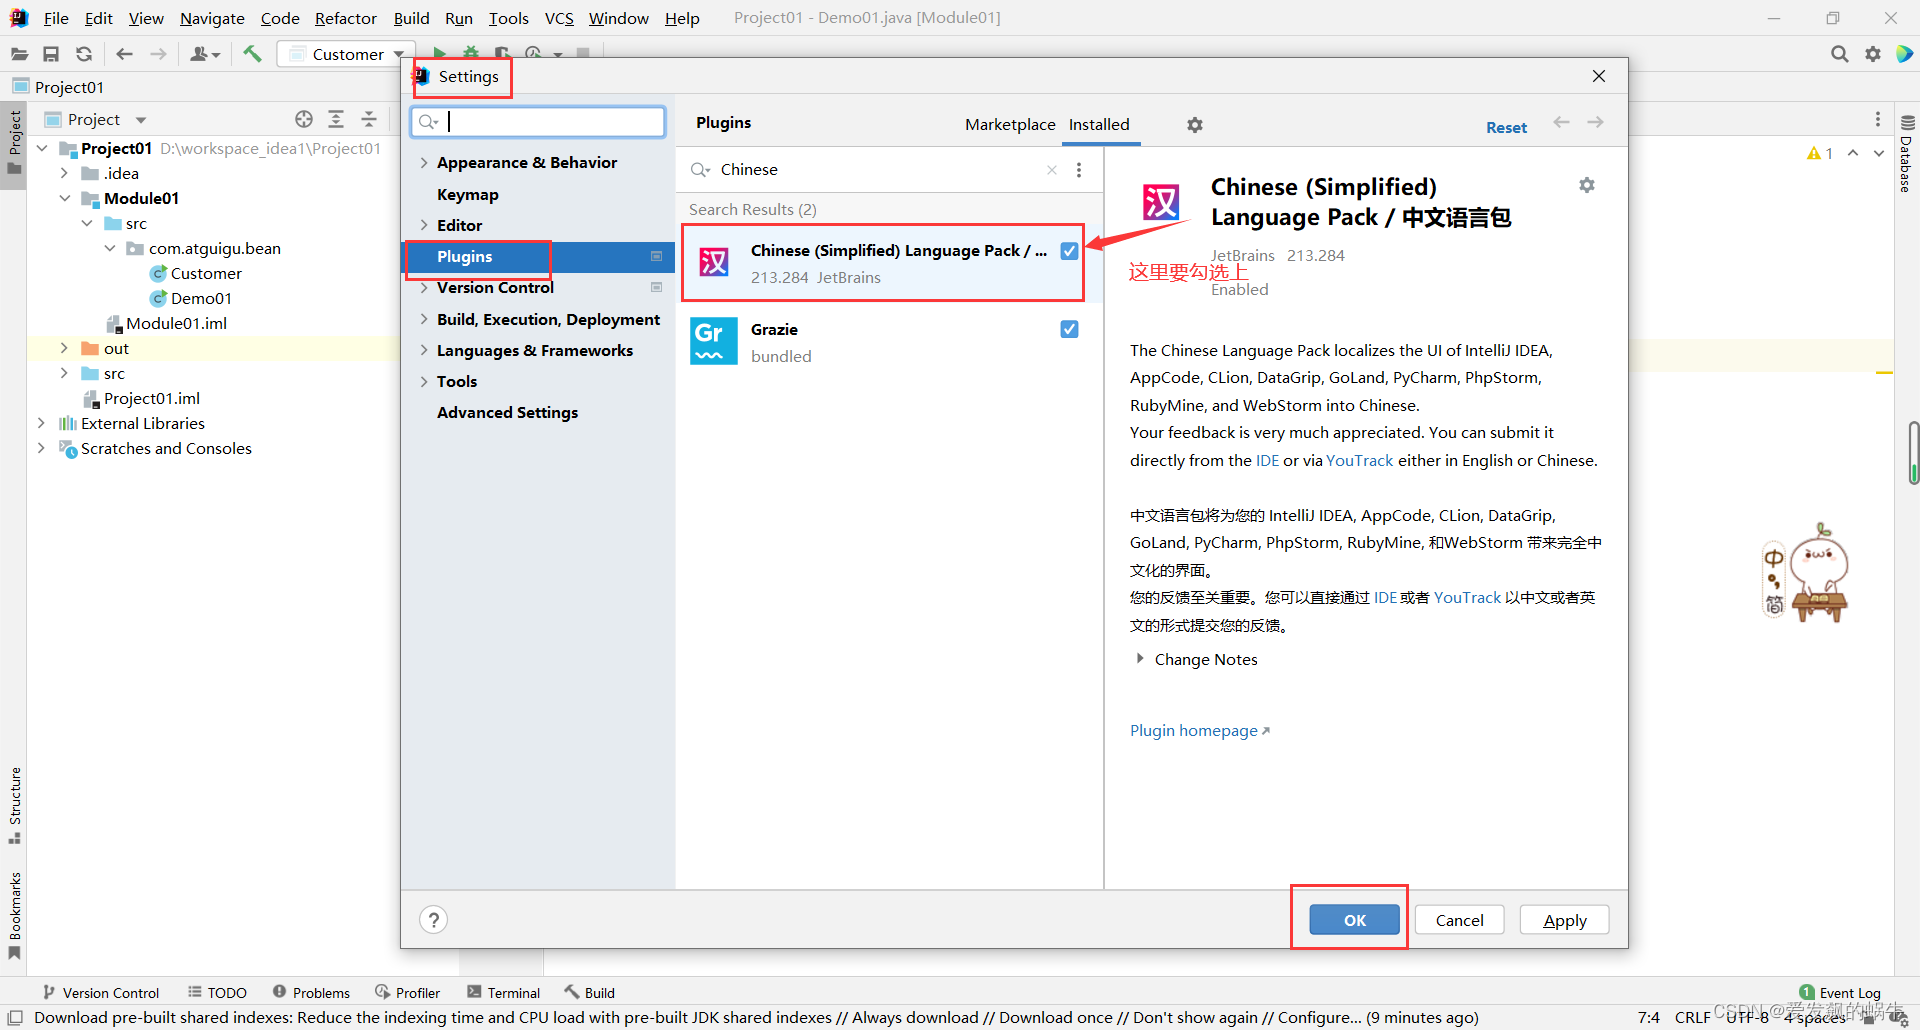Screen dimensions: 1920x1030
Task: Expand Languages & Frameworks section
Action: [424, 351]
